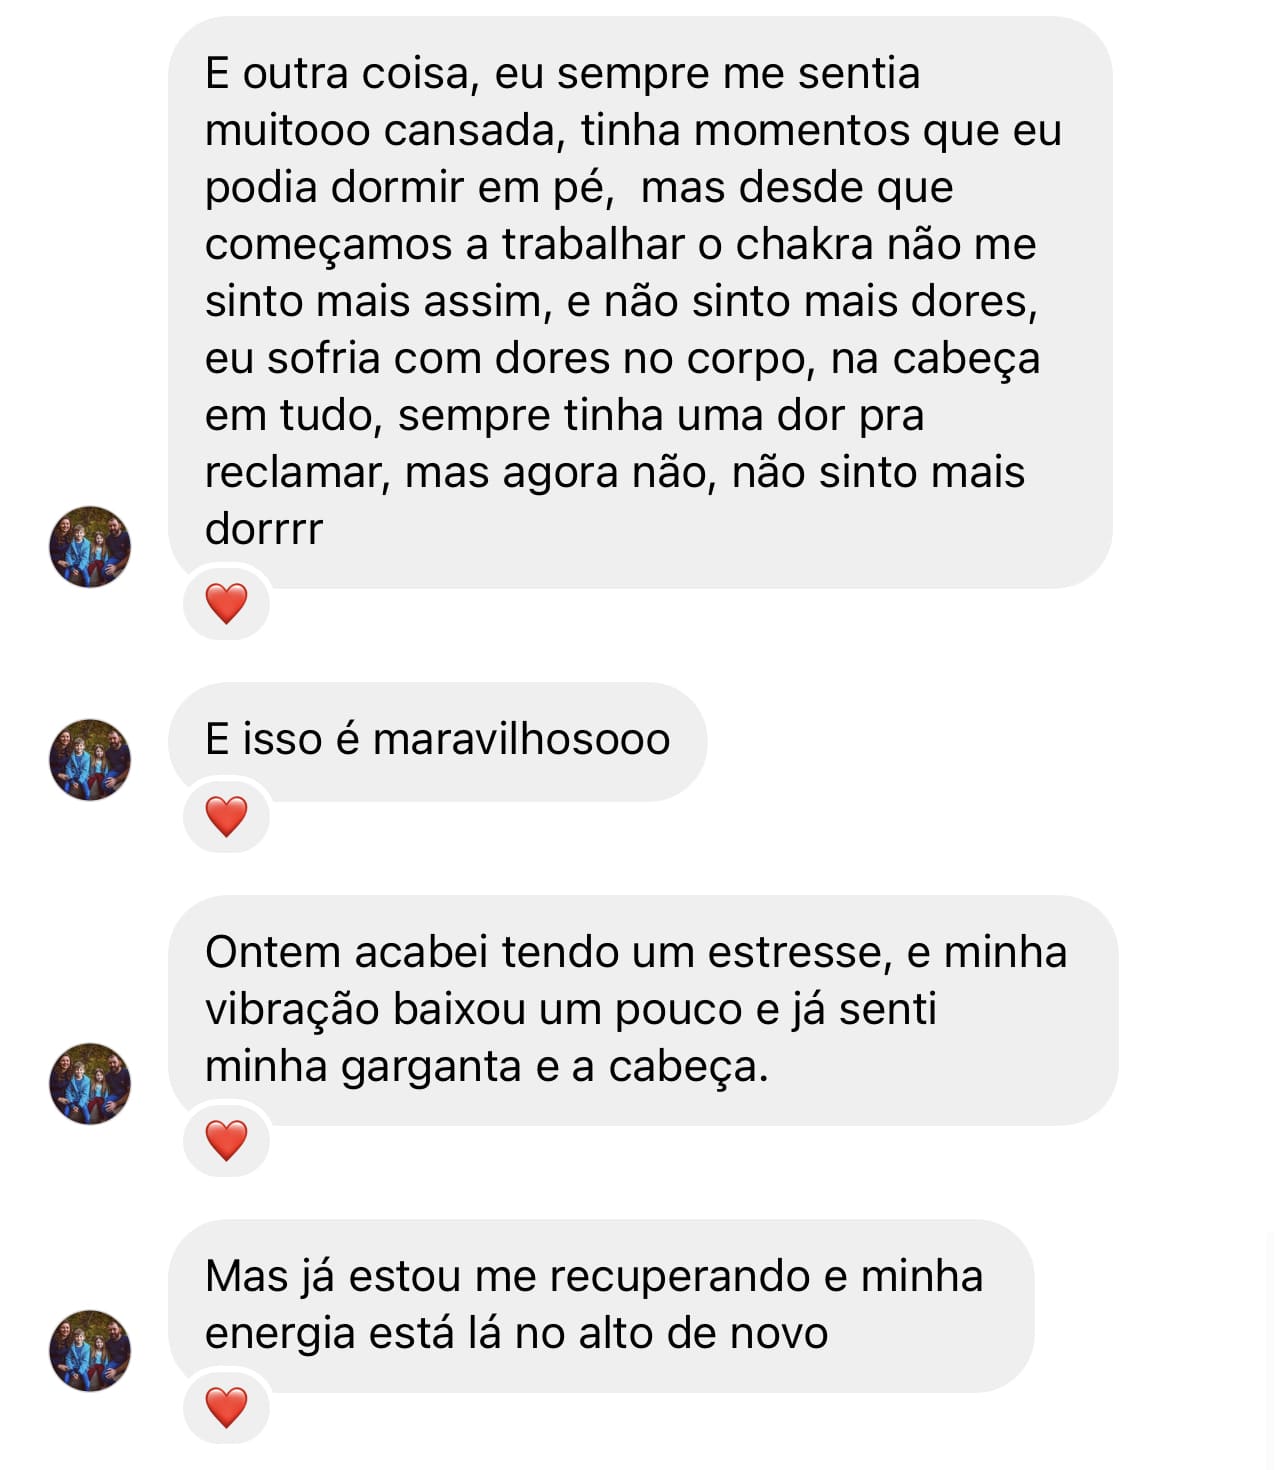Screen dimensions: 1284x1470
Task: Open sender avatar beside the long first message
Action: [90, 546]
